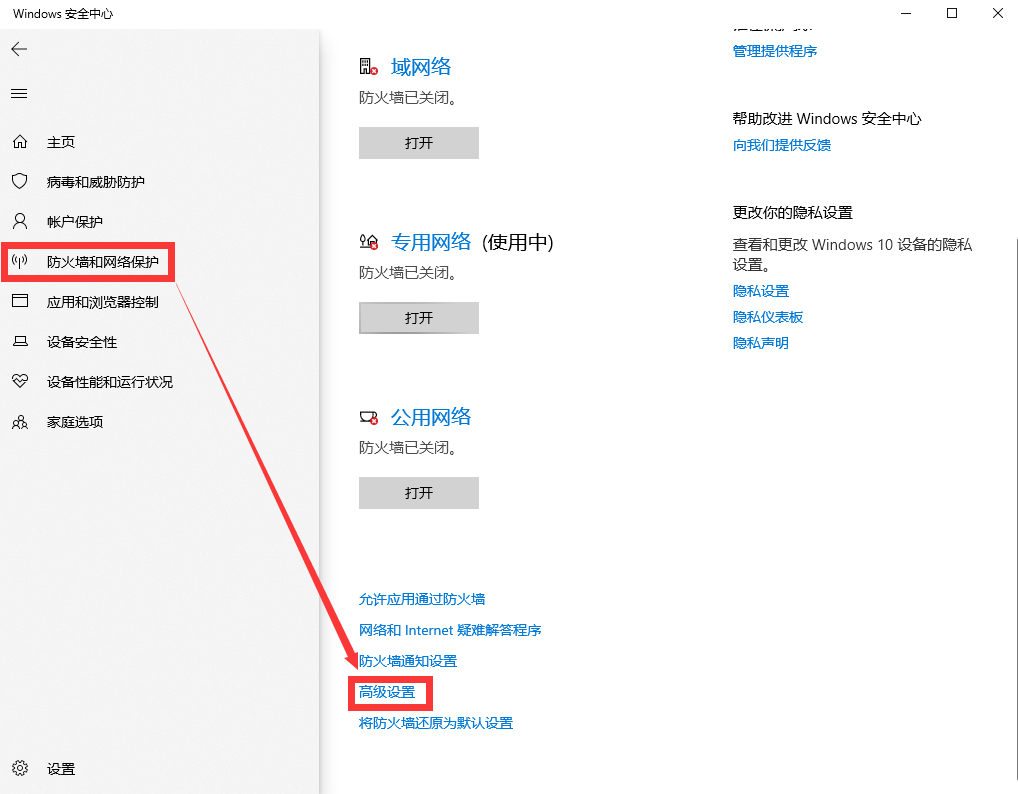
Task: Click the public network bench icon
Action: [368, 417]
